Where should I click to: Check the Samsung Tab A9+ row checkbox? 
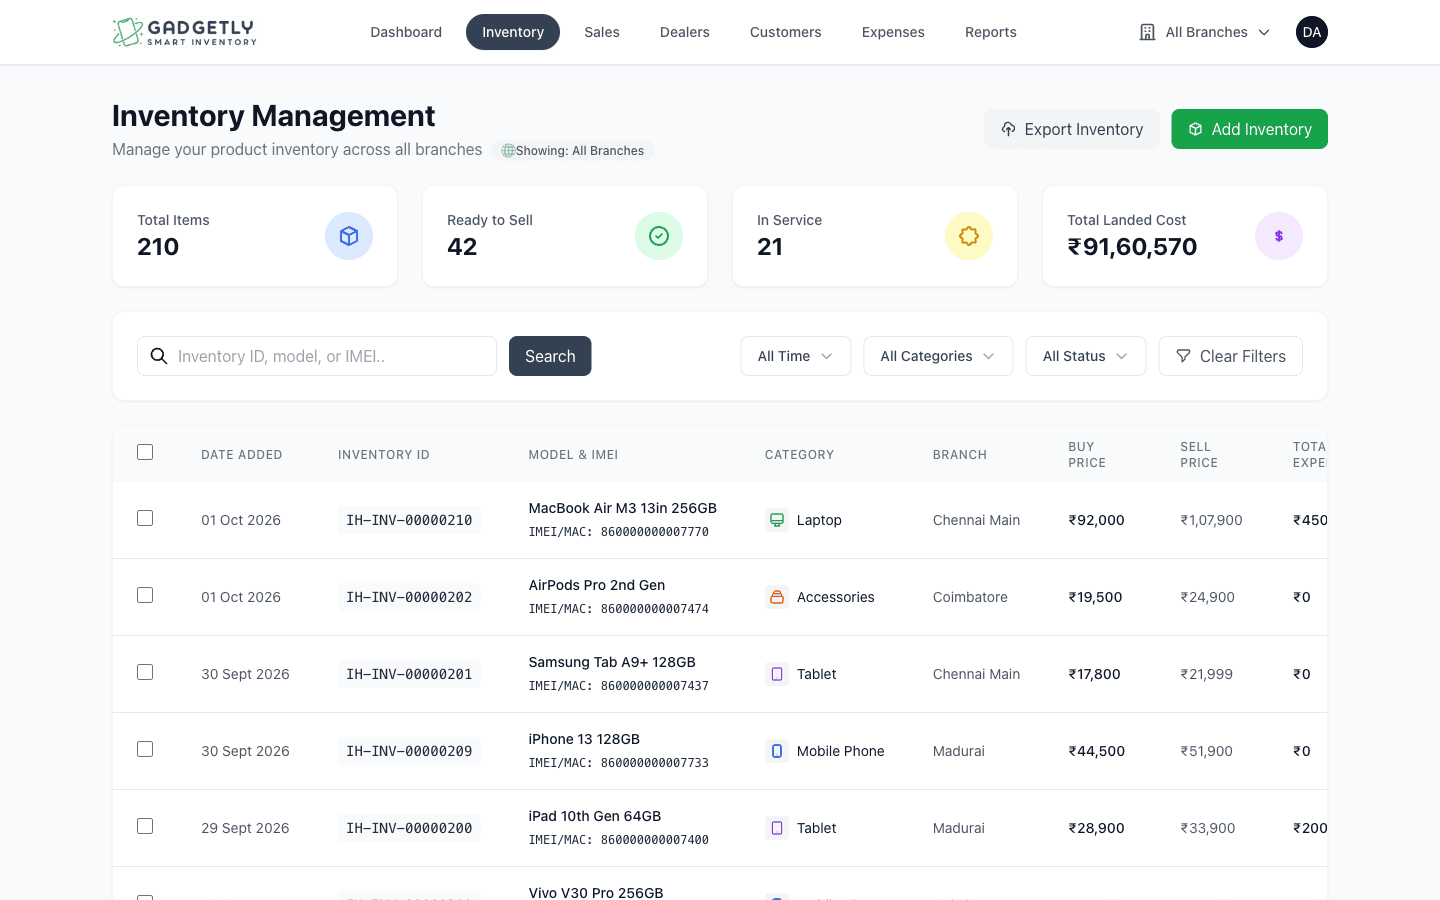[x=145, y=672]
